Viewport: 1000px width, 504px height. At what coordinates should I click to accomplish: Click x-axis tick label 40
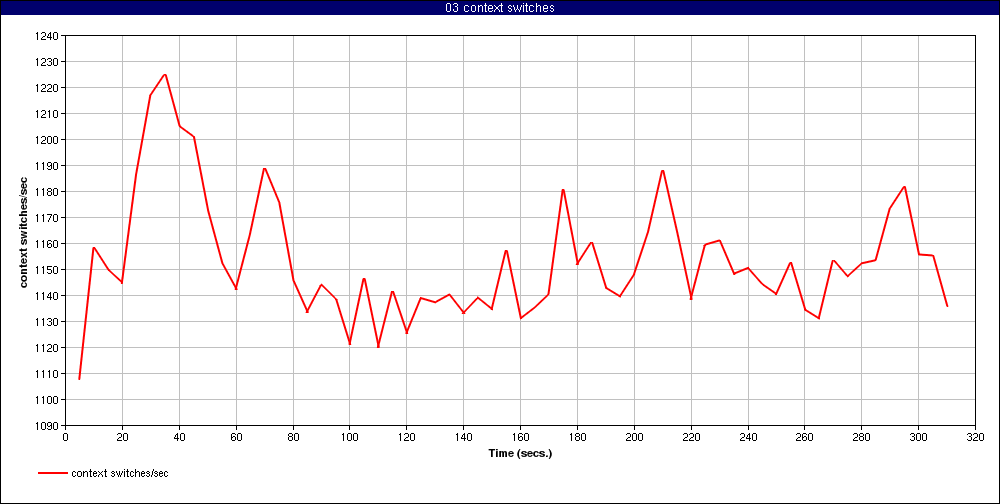[179, 437]
